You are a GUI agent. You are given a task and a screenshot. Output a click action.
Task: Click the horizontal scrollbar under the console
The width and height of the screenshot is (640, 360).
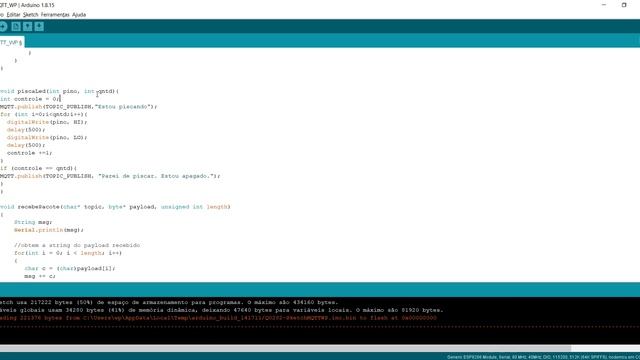[x=285, y=349]
